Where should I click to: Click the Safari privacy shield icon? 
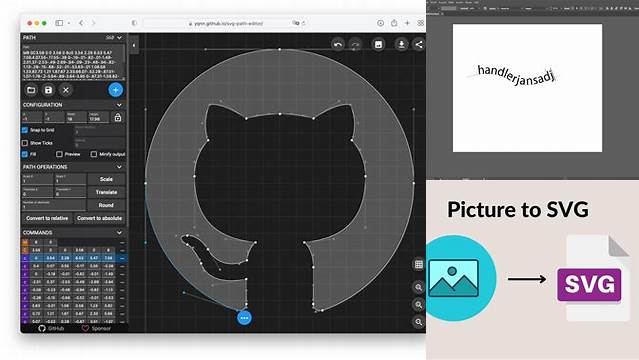(x=134, y=23)
